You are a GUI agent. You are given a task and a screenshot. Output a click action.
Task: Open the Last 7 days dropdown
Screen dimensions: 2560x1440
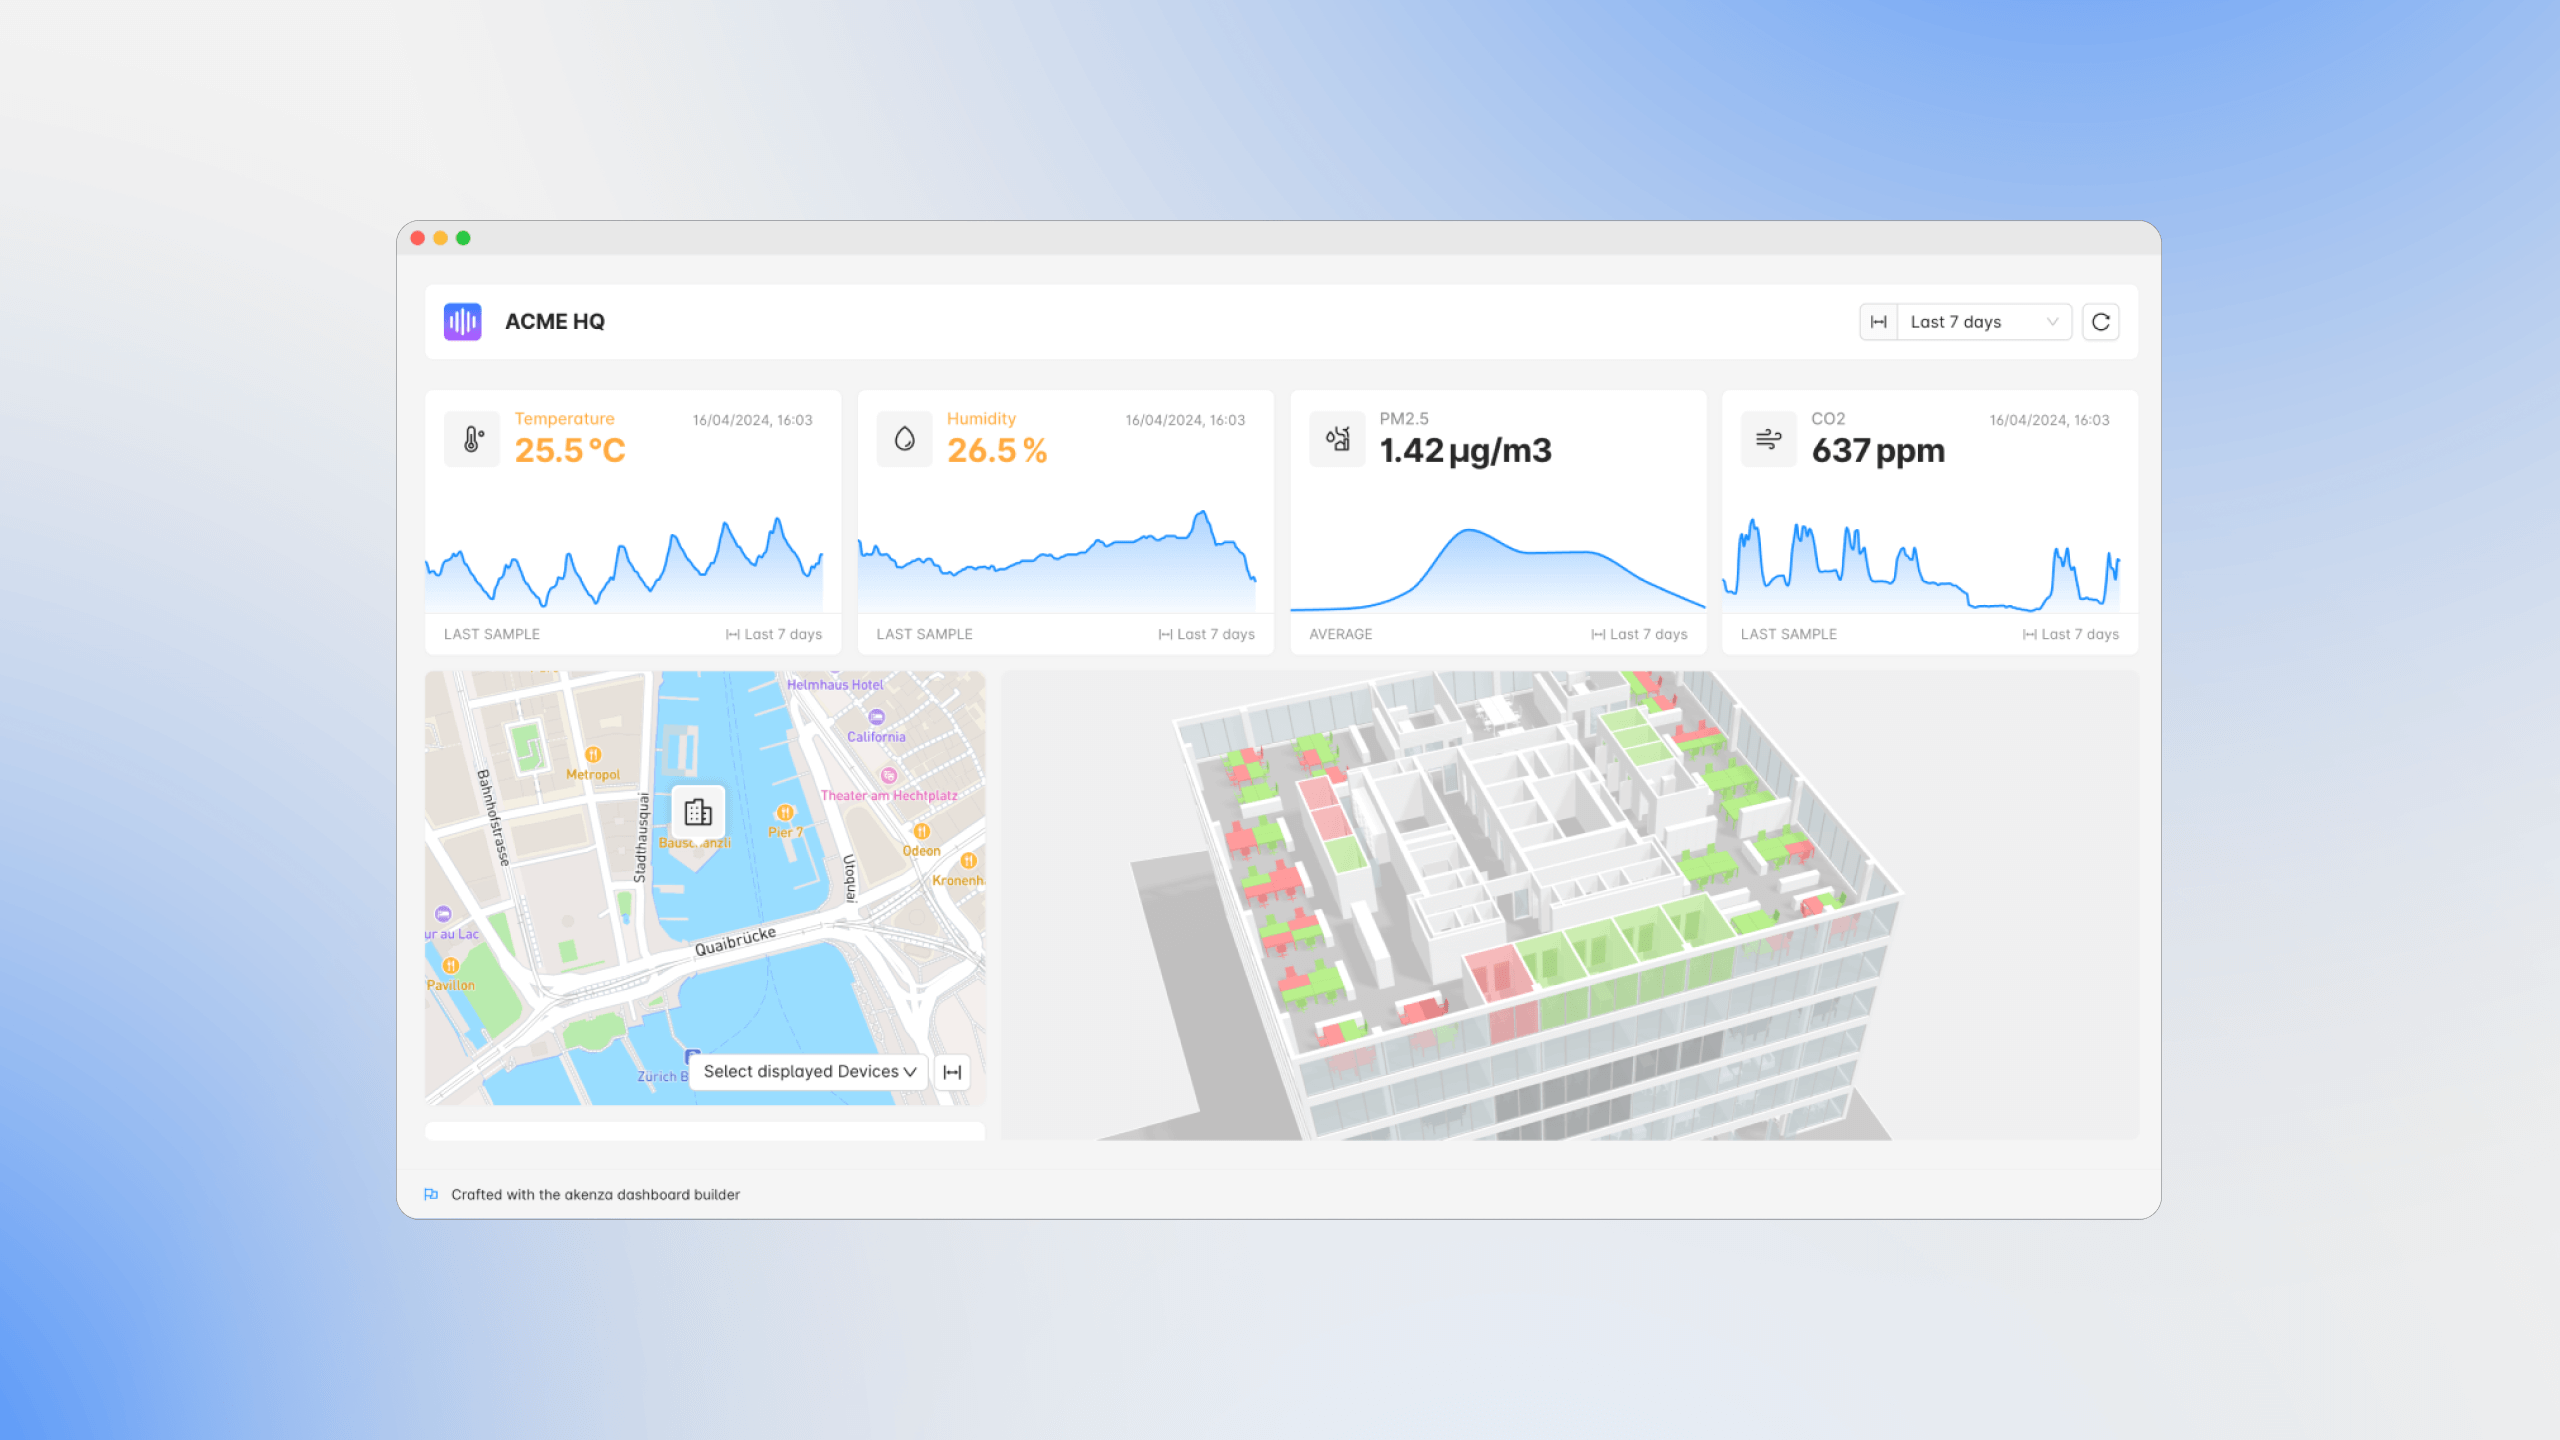[x=1984, y=322]
